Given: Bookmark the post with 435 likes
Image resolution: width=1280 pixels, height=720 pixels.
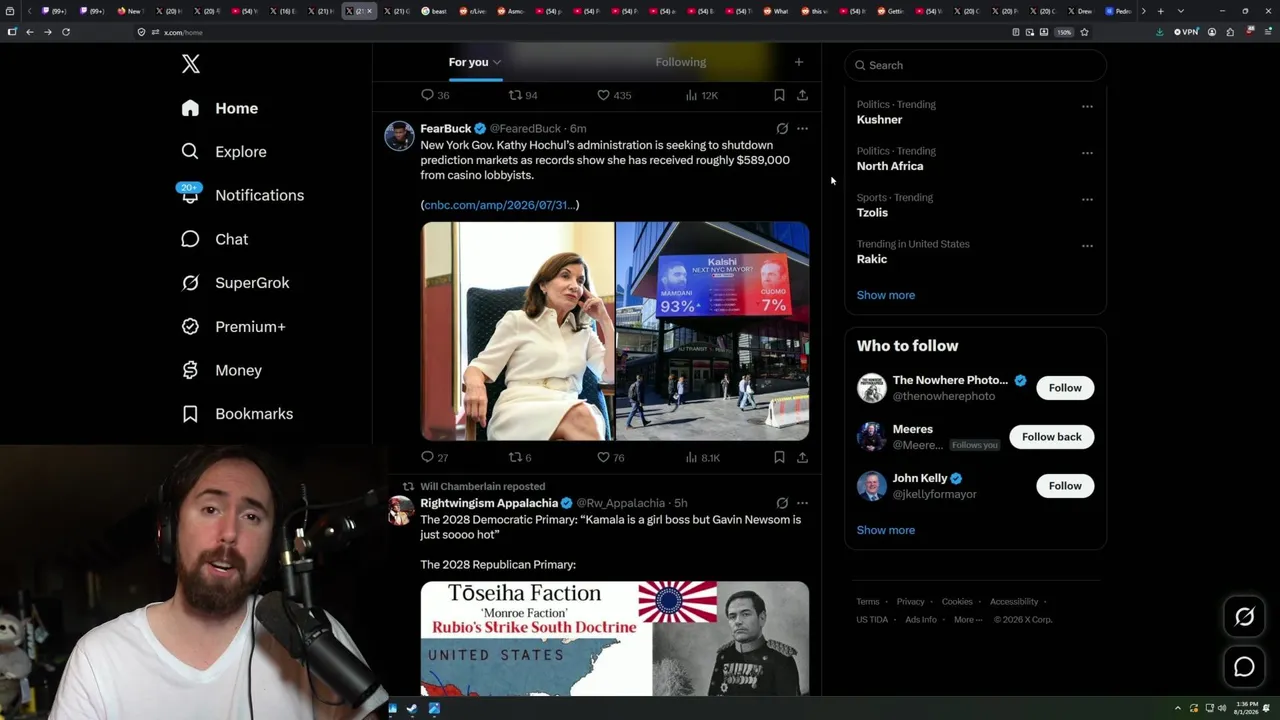Looking at the screenshot, I should tap(779, 95).
